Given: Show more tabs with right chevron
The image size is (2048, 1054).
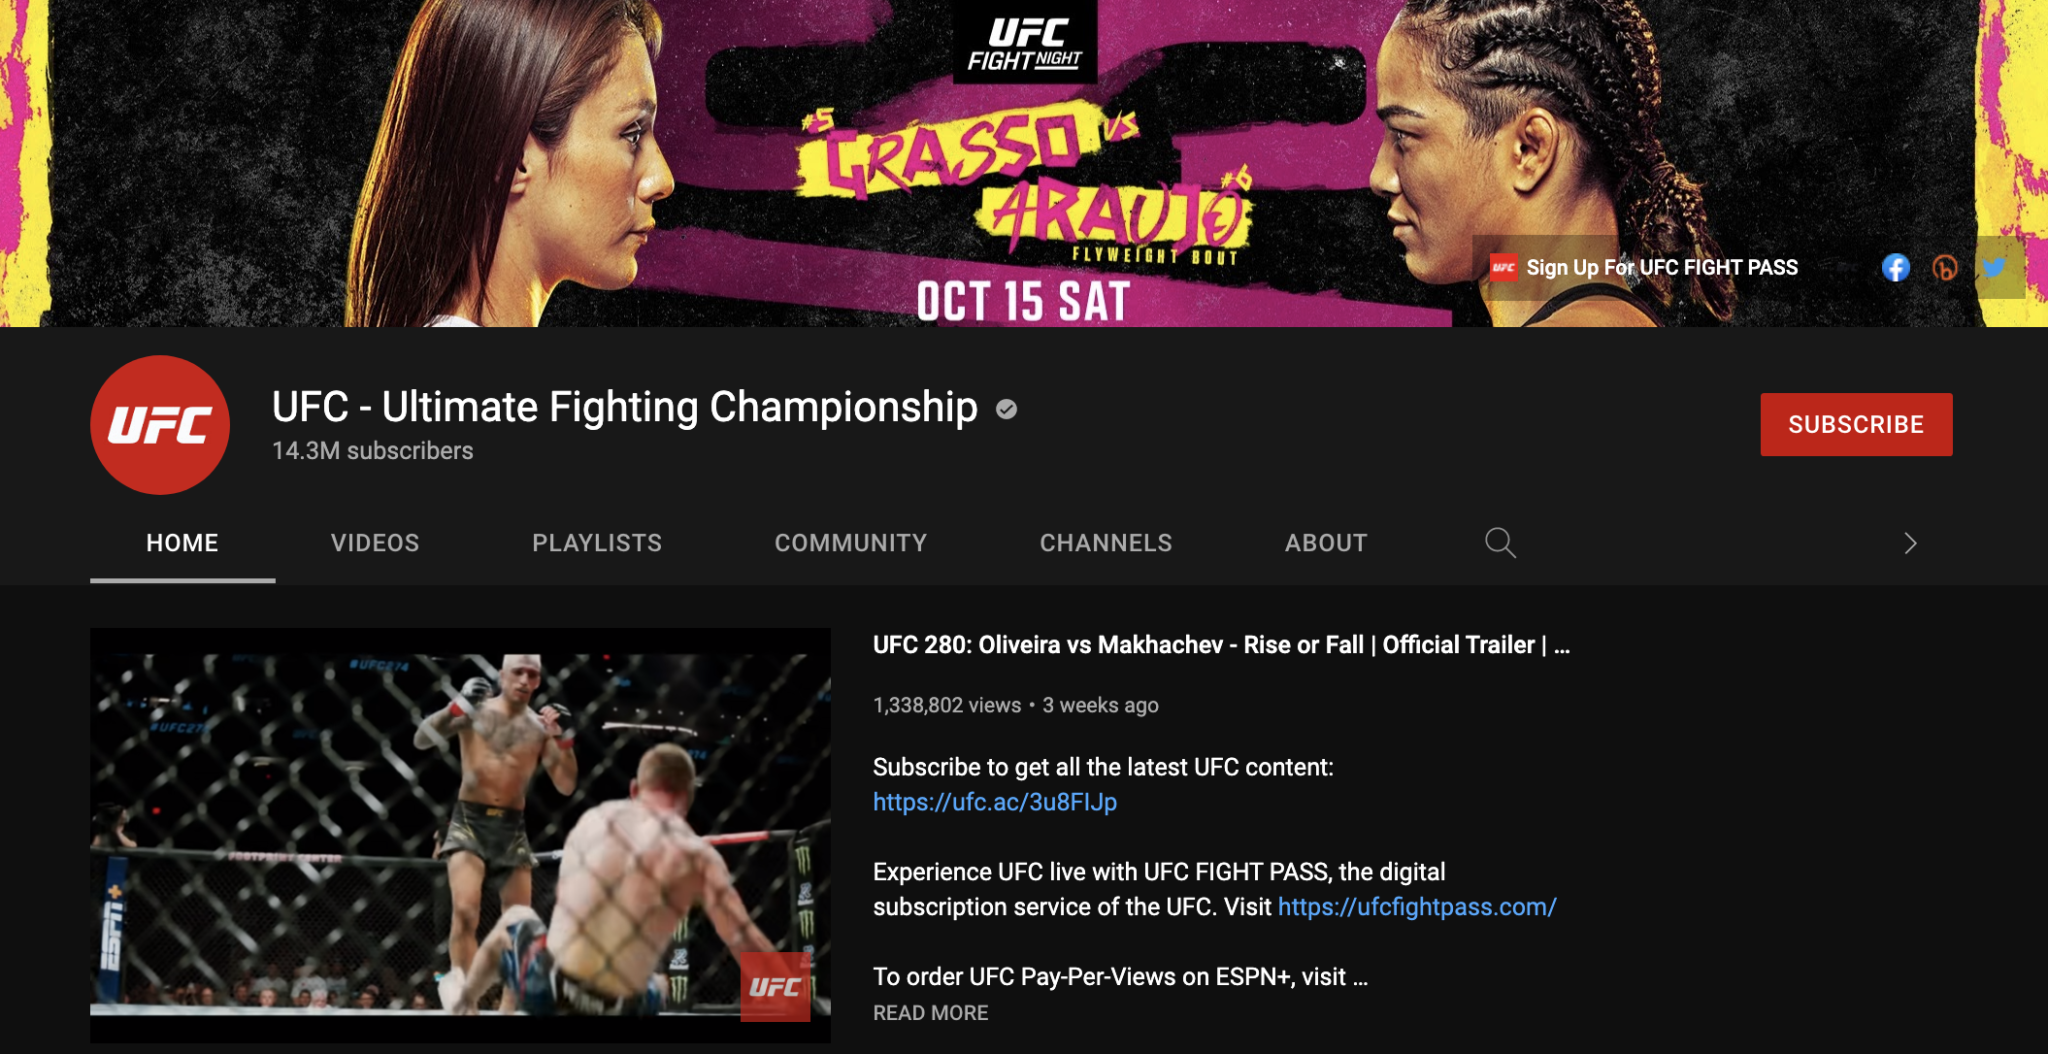Looking at the screenshot, I should point(1910,543).
